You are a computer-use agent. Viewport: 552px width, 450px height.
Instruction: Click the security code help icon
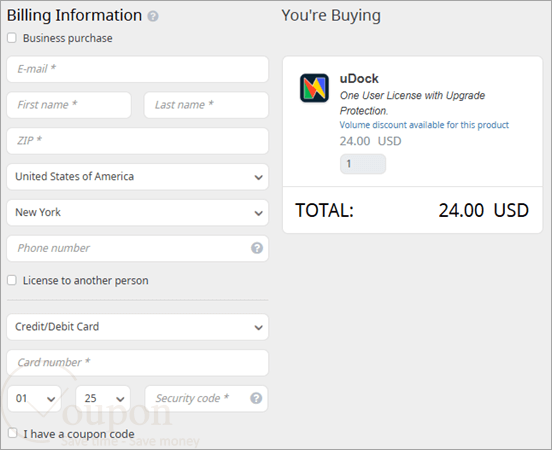256,398
